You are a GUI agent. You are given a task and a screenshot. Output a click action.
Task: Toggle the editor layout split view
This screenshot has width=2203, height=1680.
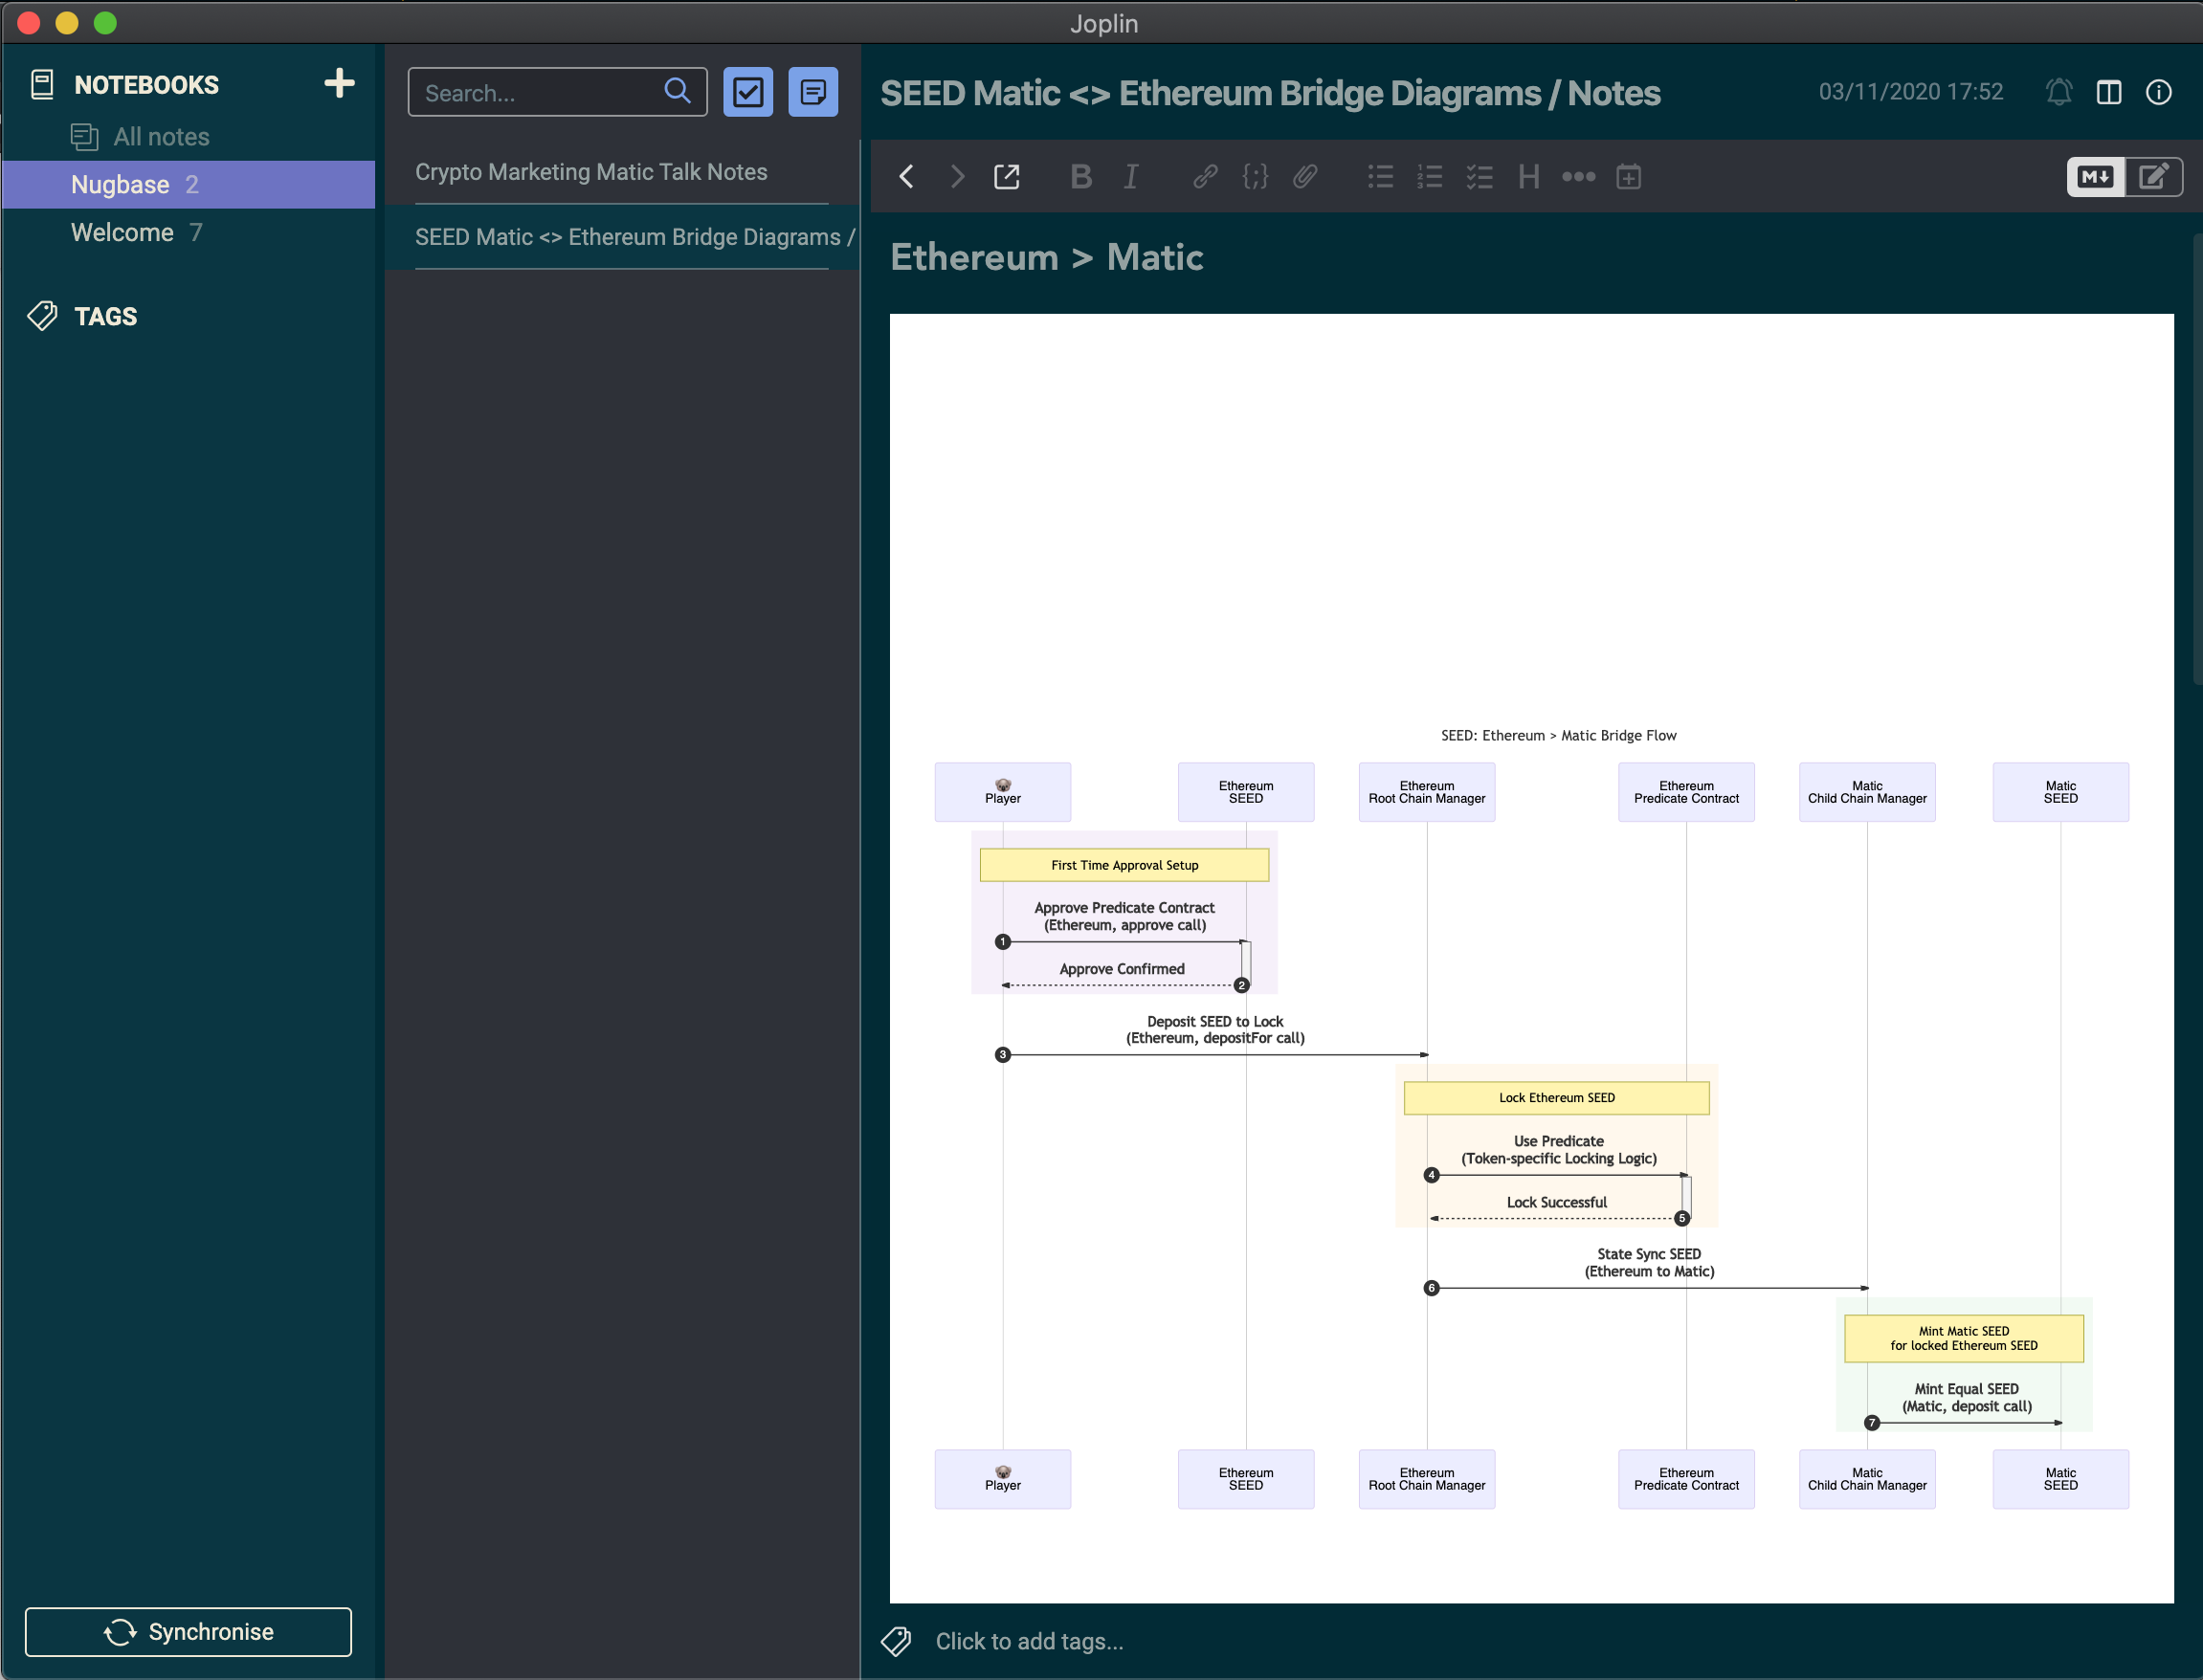pyautogui.click(x=2108, y=93)
